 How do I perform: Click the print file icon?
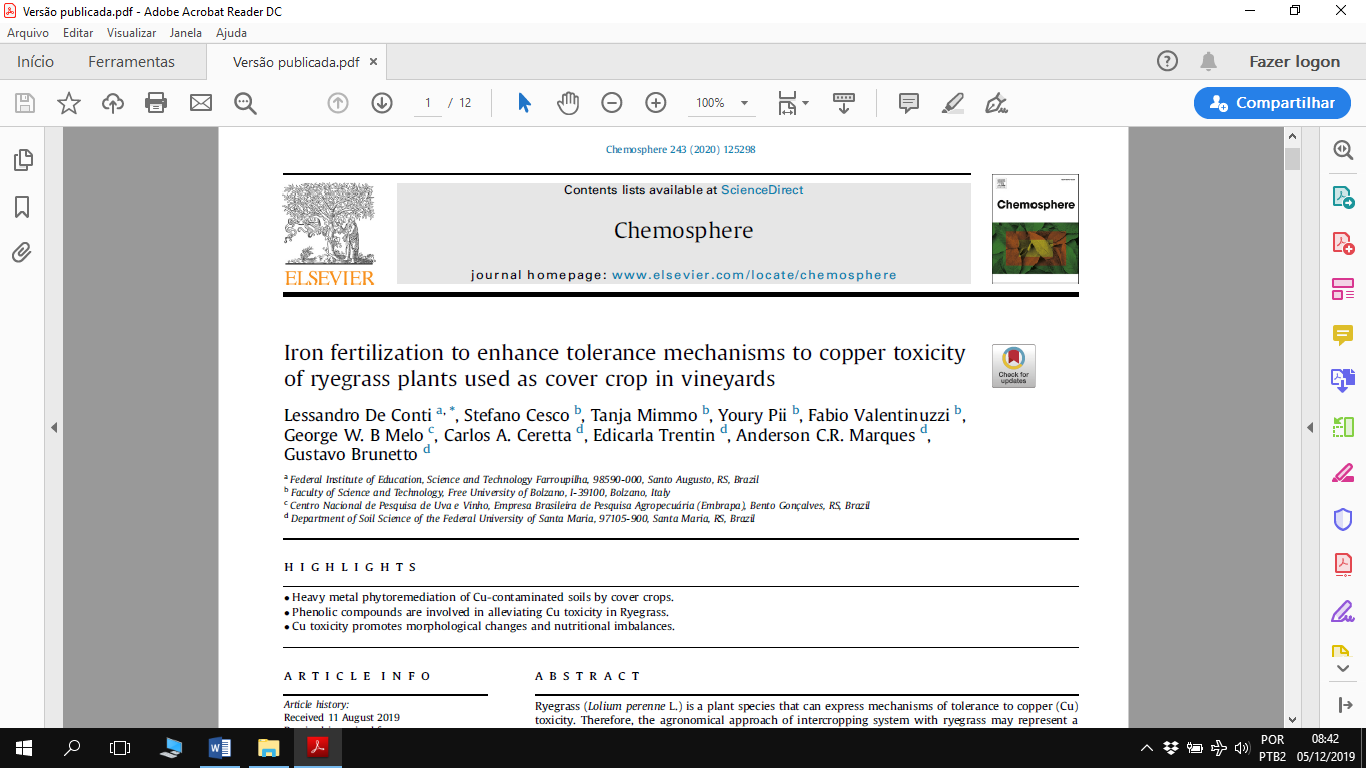tap(156, 103)
